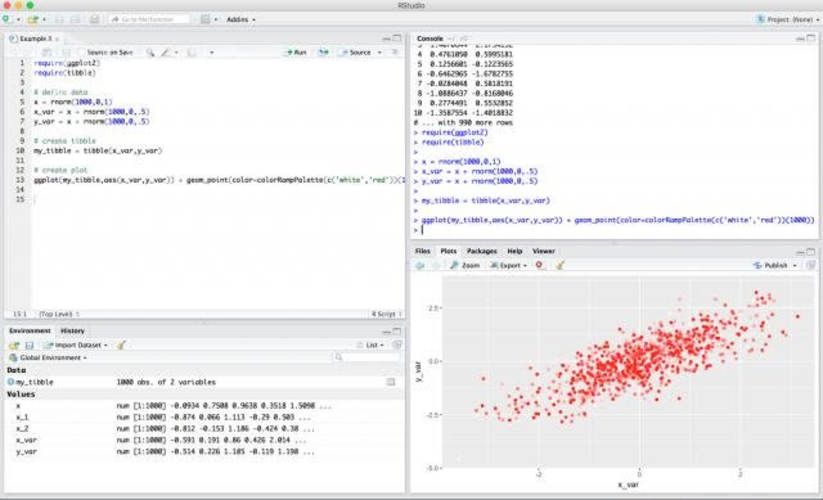Open the New File dropdown arrow
The image size is (823, 500).
(18, 20)
